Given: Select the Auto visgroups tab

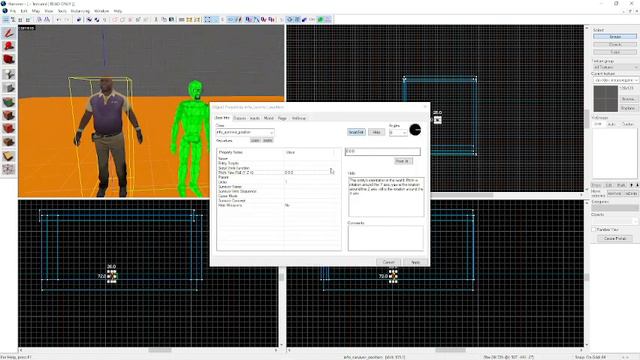Looking at the screenshot, I should [611, 124].
